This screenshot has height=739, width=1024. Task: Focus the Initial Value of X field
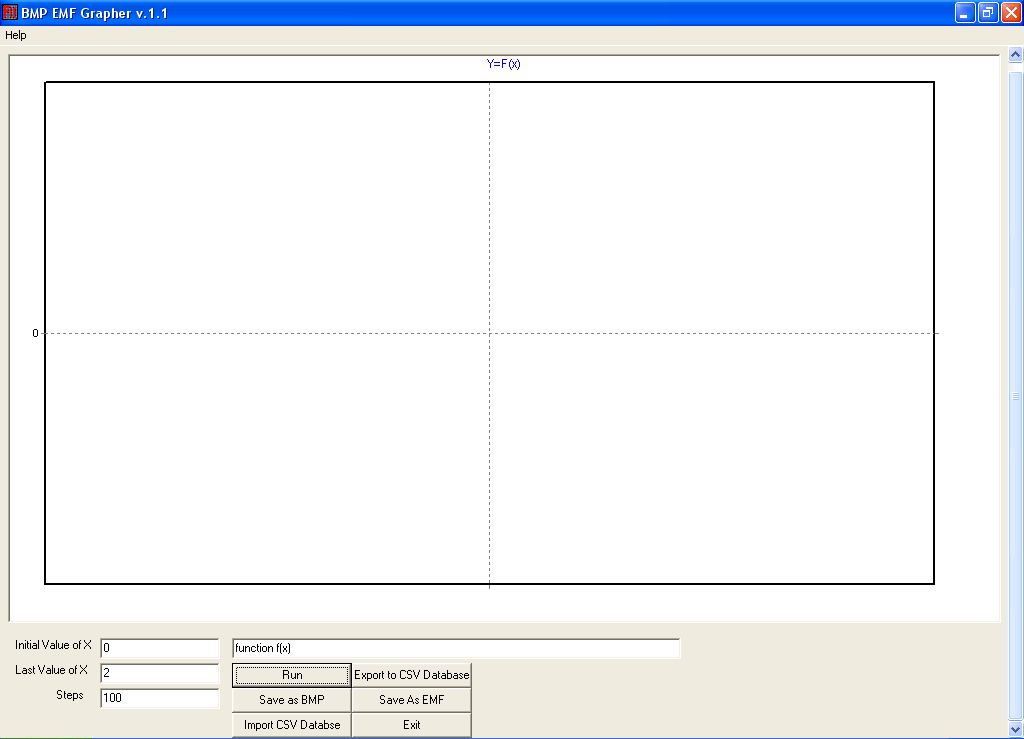click(159, 648)
